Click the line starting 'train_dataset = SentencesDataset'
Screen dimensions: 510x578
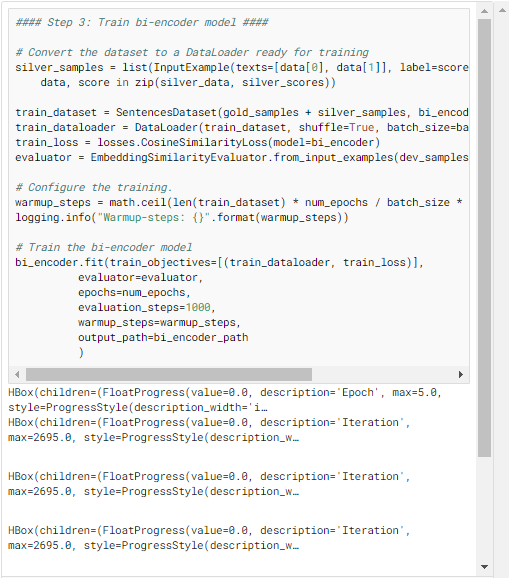point(242,112)
